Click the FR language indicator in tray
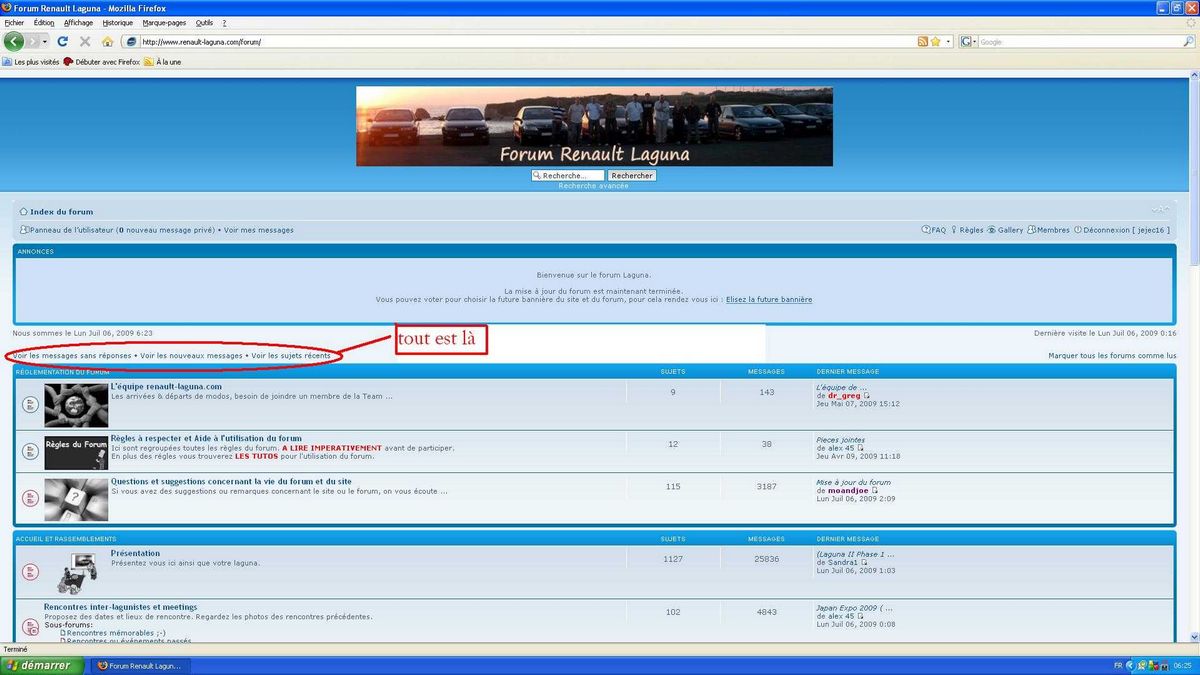This screenshot has width=1200, height=675. pyautogui.click(x=1117, y=665)
